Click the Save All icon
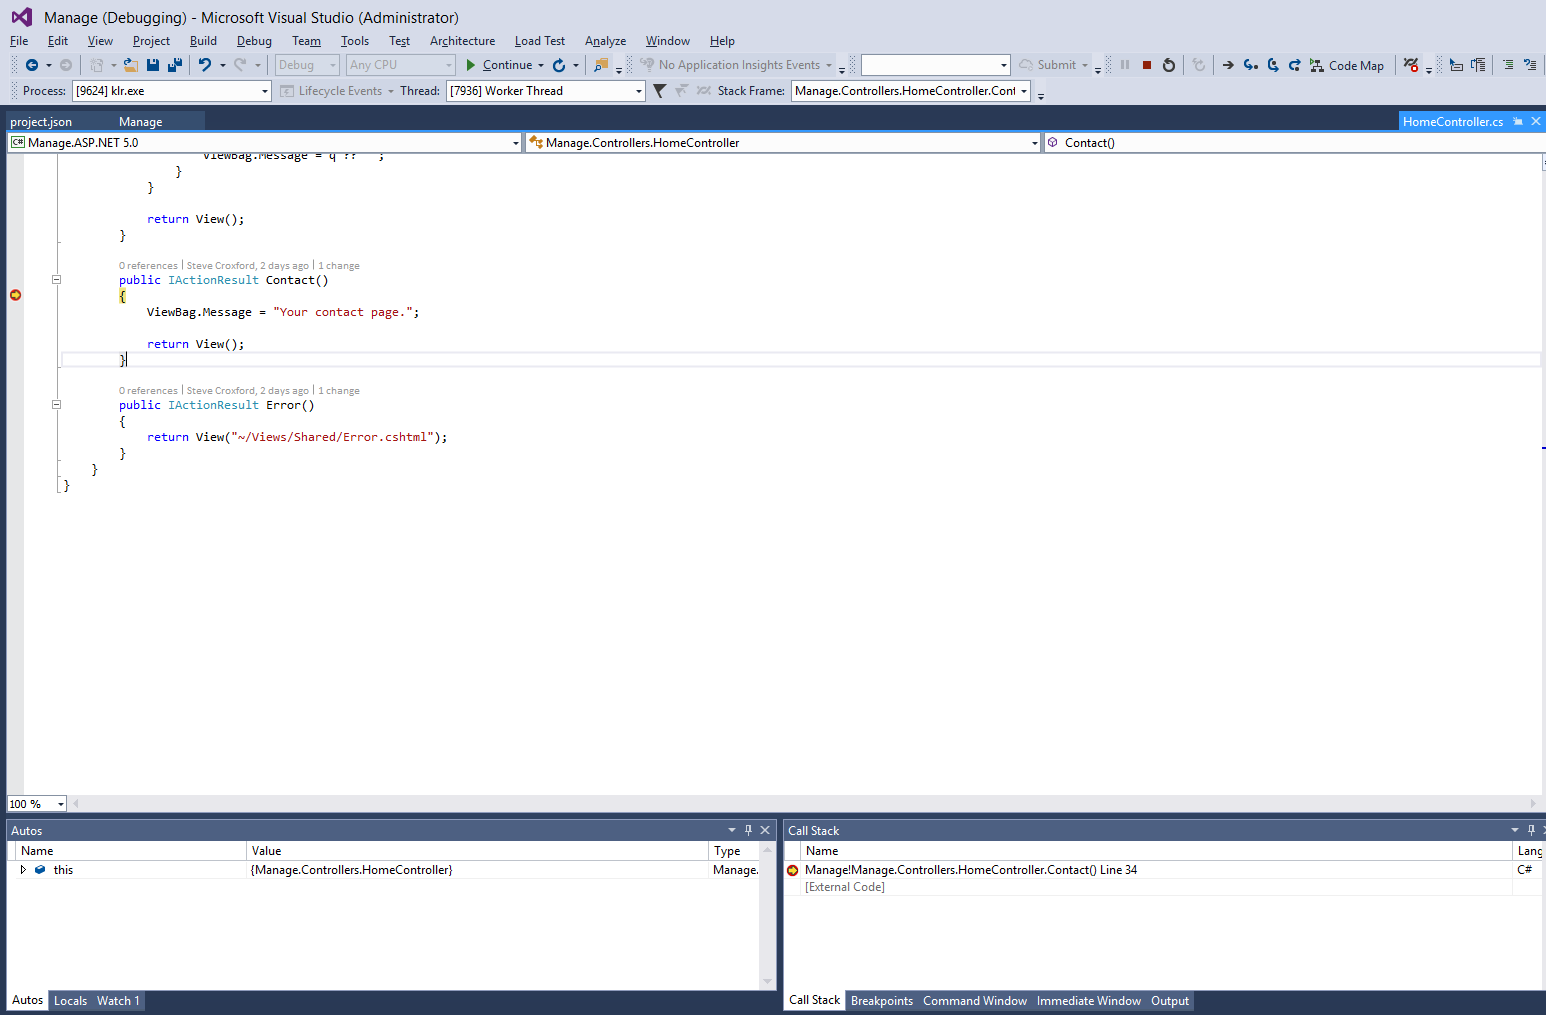This screenshot has height=1015, width=1546. pos(175,65)
